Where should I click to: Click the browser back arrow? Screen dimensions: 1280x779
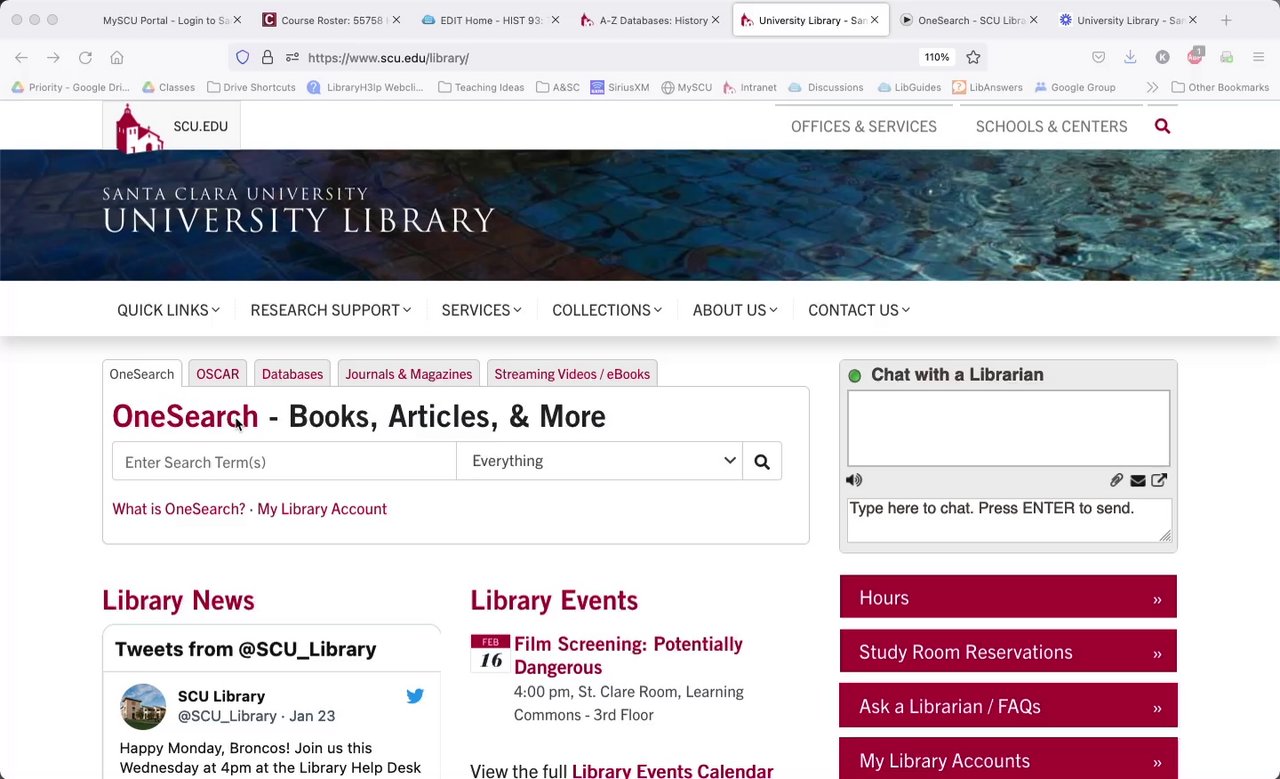[21, 58]
